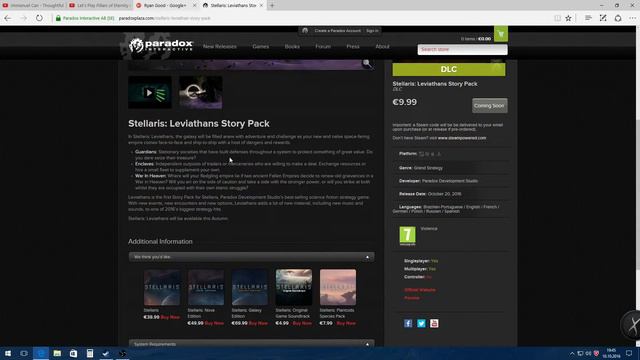Click the Paradox Interactive logo
Image resolution: width=640 pixels, height=360 pixels.
click(160, 45)
